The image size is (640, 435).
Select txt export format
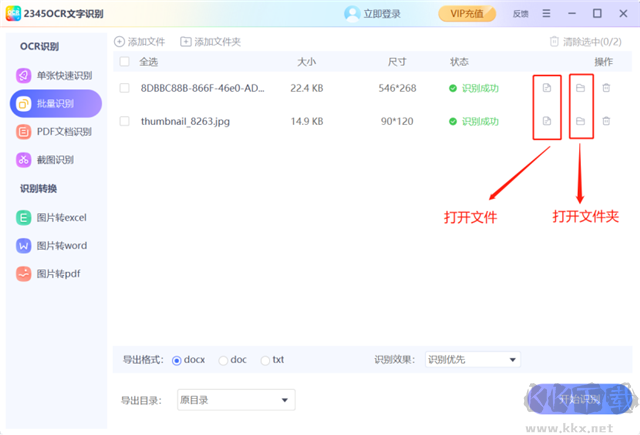point(265,360)
